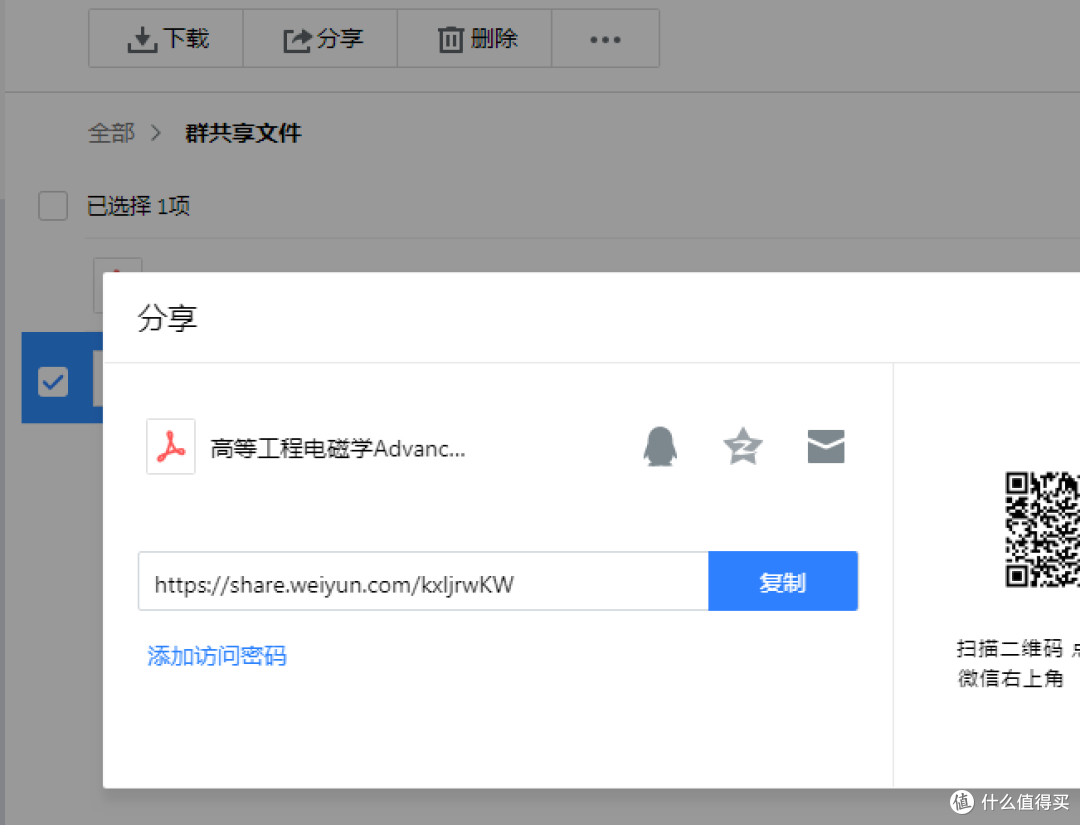Toggle the select-all checkbox next to 已选择 1项

[x=53, y=206]
